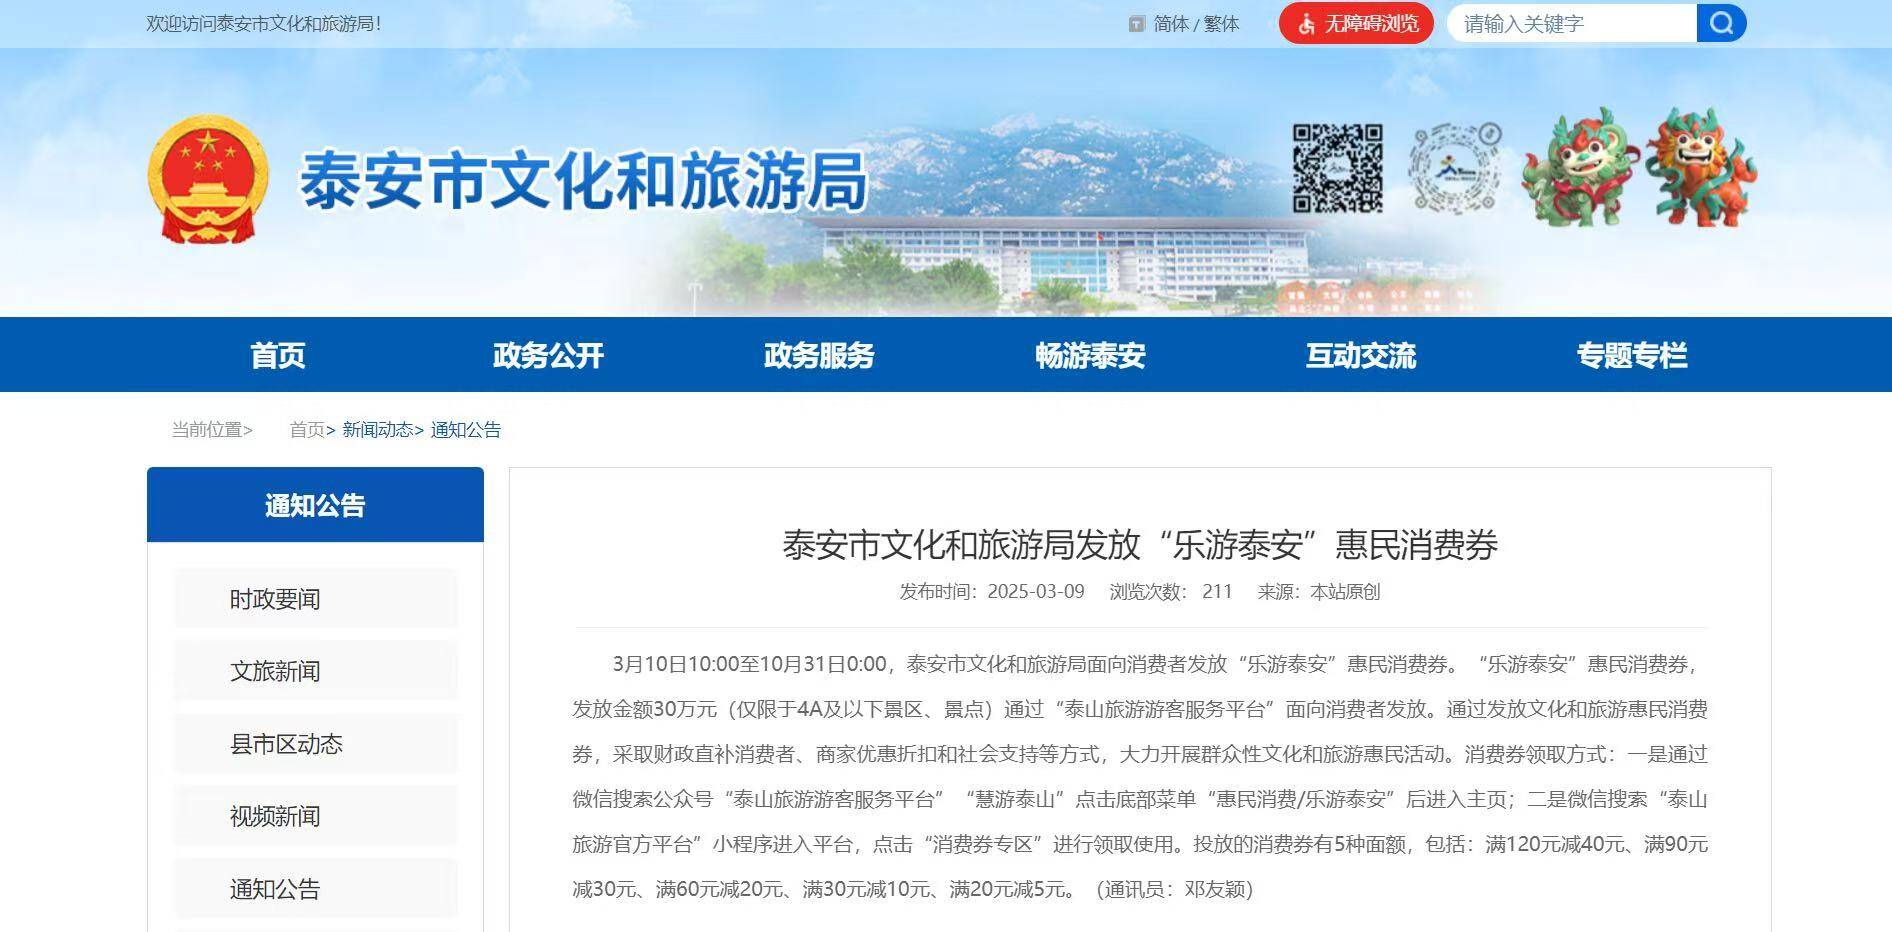Click the article headline about 惠民消费券

pyautogui.click(x=1140, y=545)
